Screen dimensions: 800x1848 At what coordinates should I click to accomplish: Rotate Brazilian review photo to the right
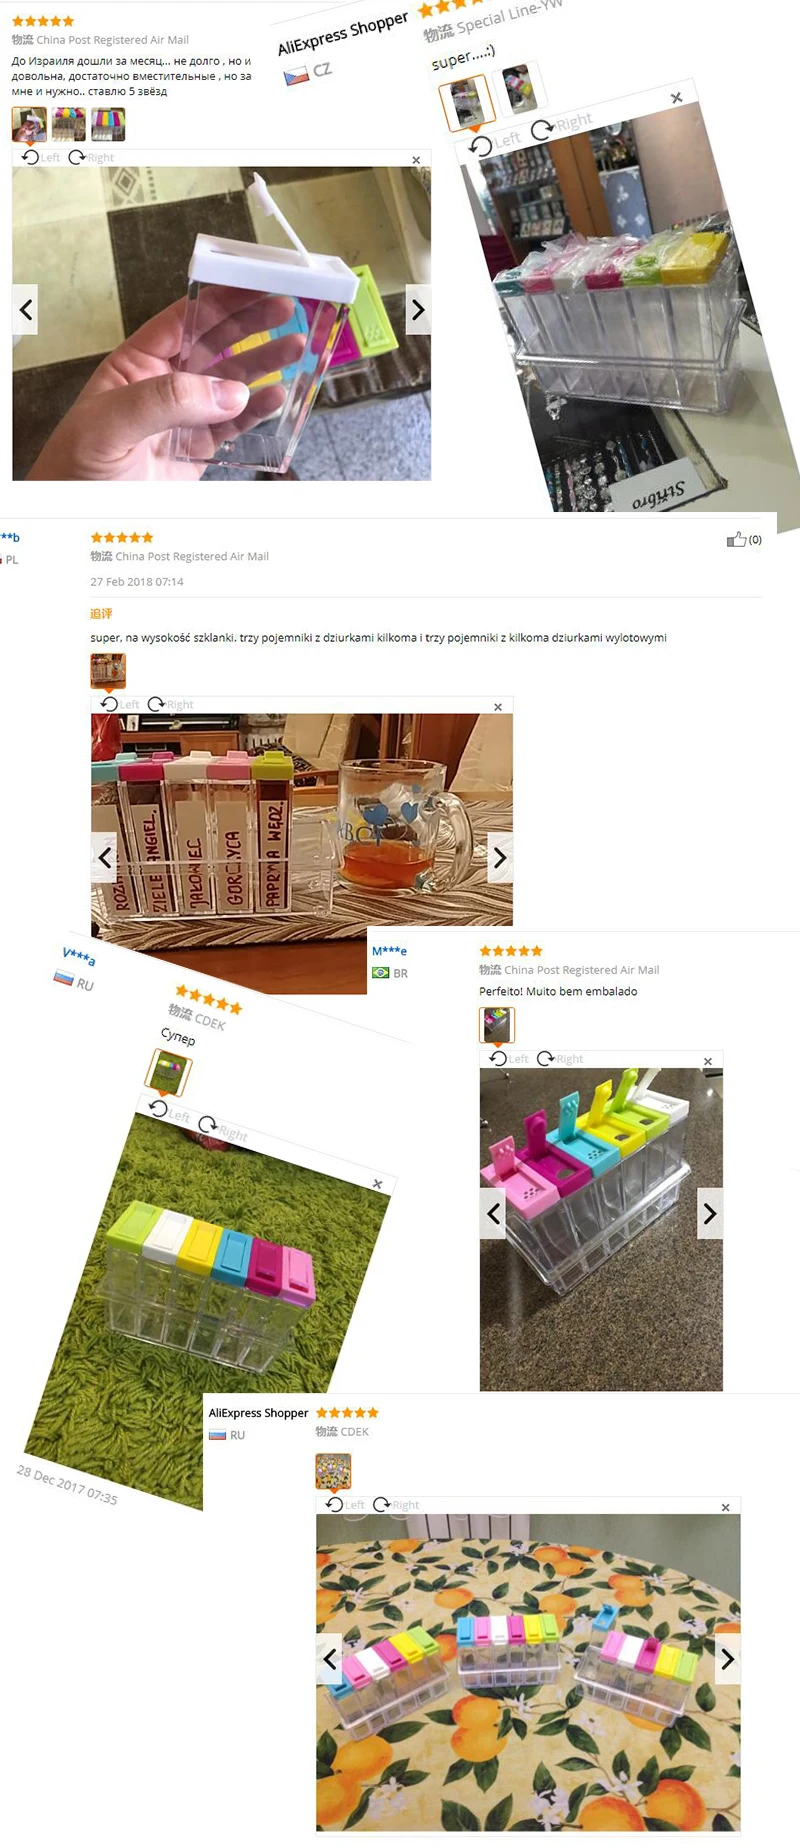[x=561, y=1058]
